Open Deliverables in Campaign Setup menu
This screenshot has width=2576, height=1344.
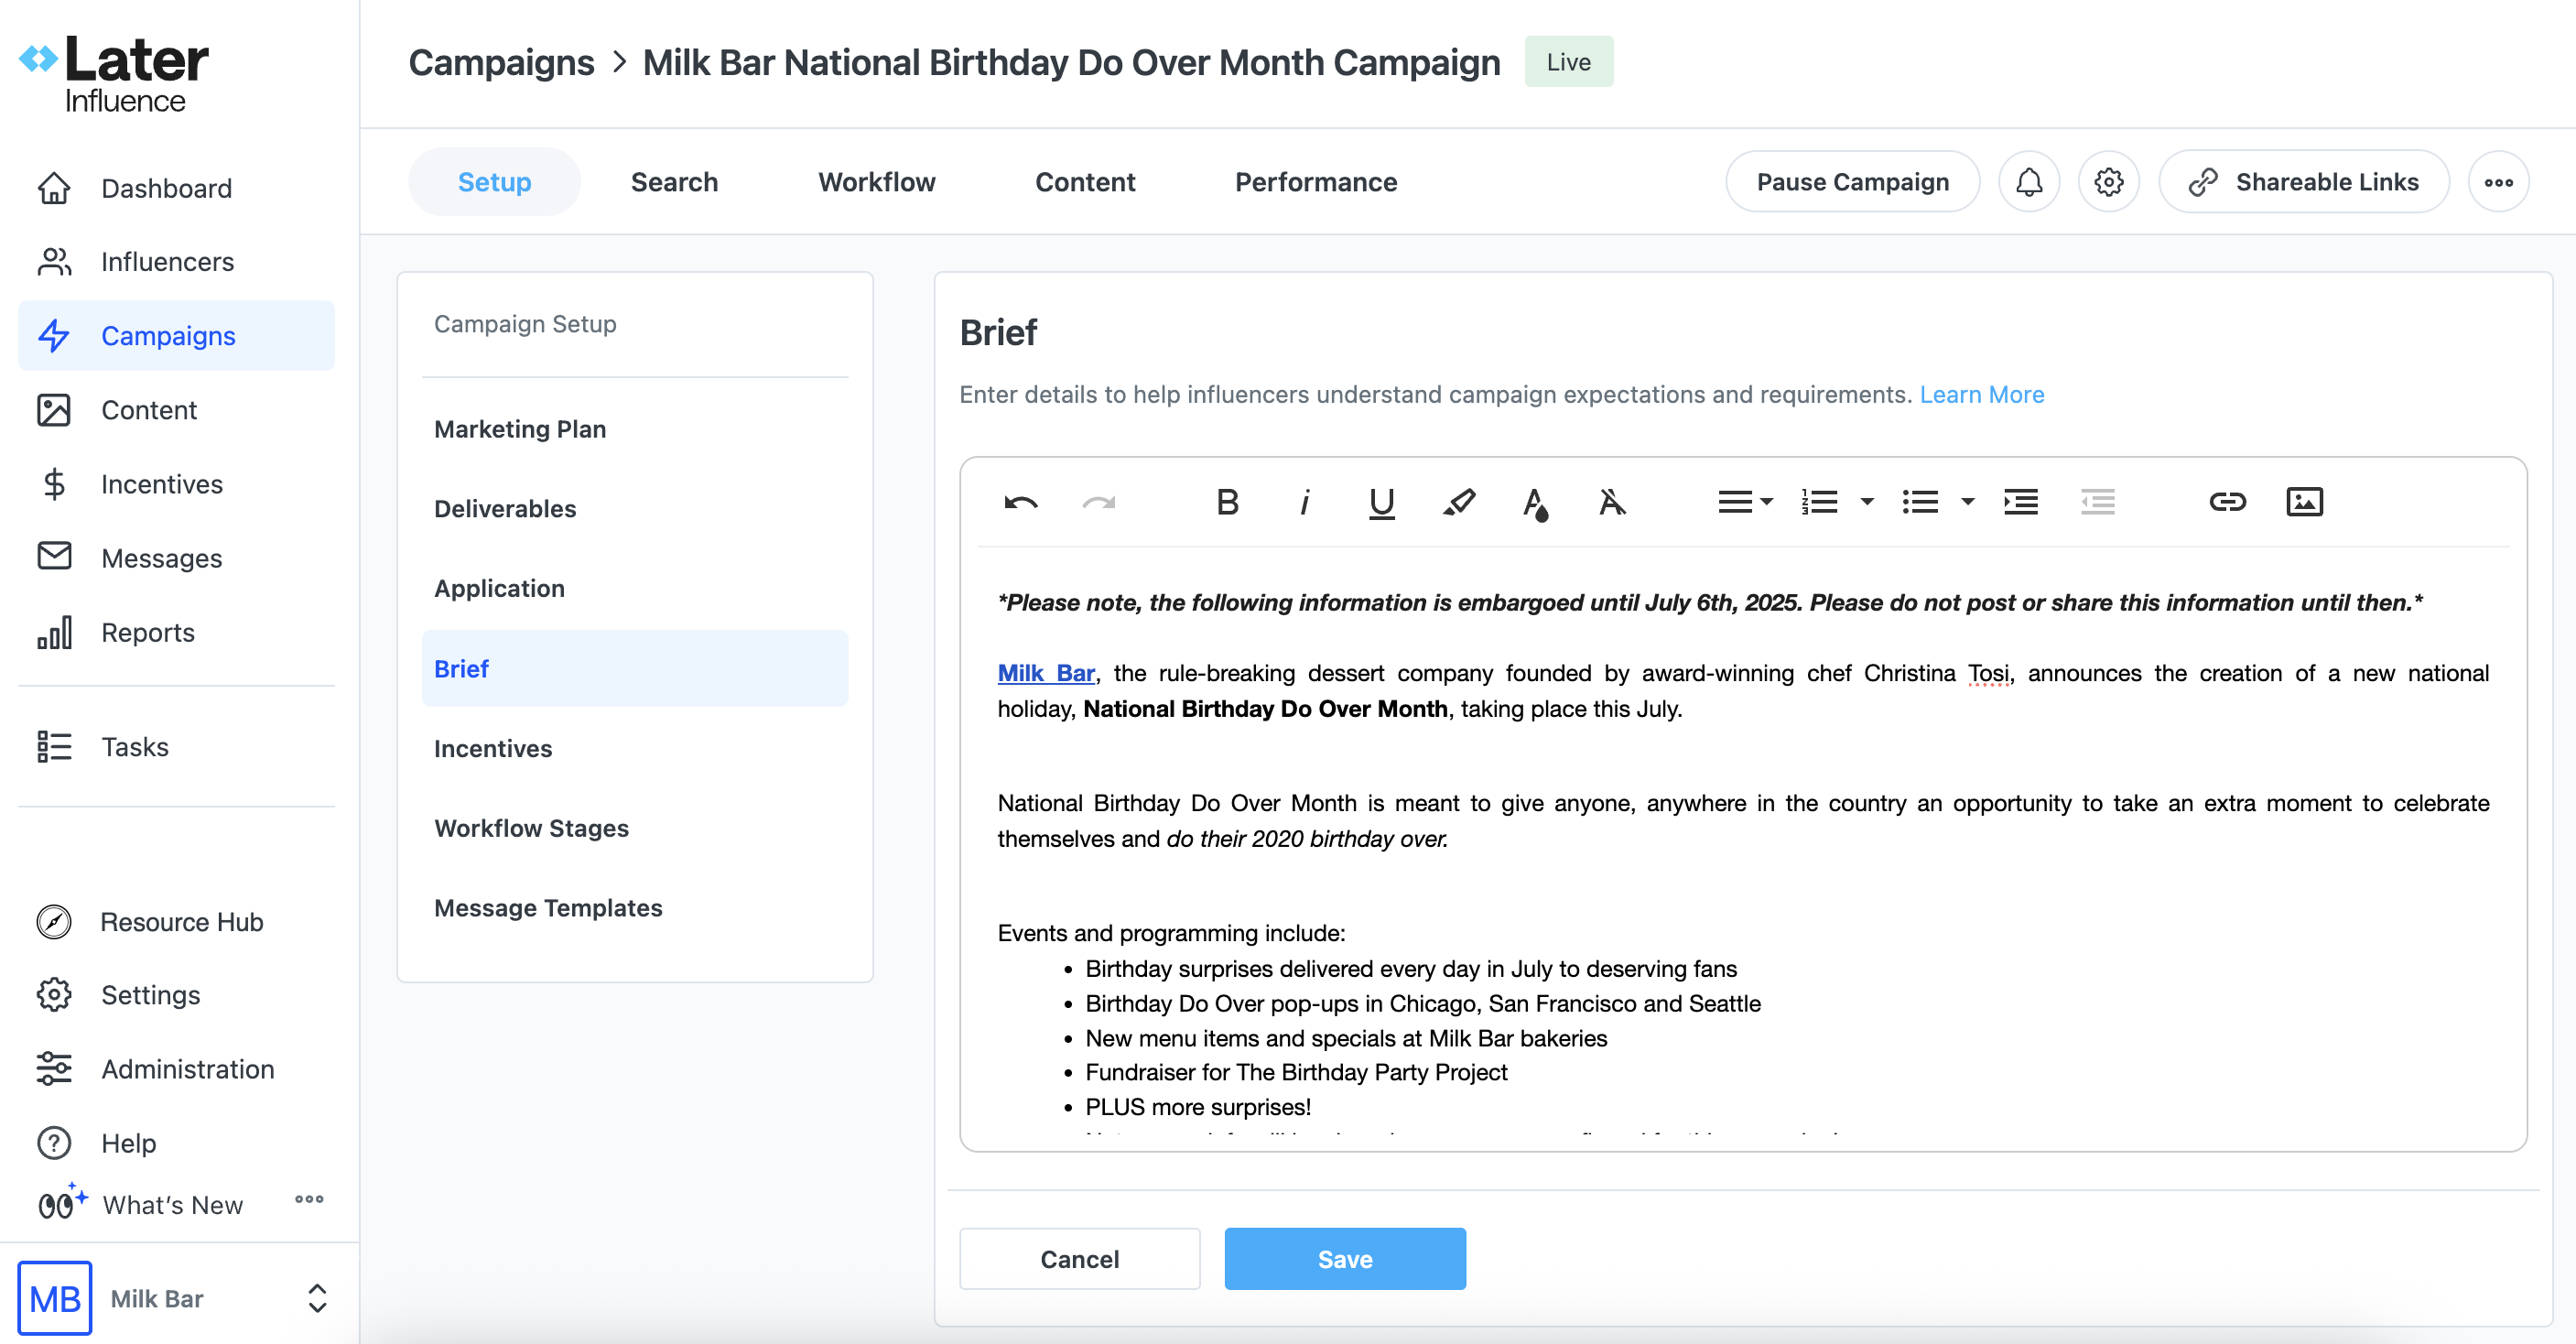[505, 508]
